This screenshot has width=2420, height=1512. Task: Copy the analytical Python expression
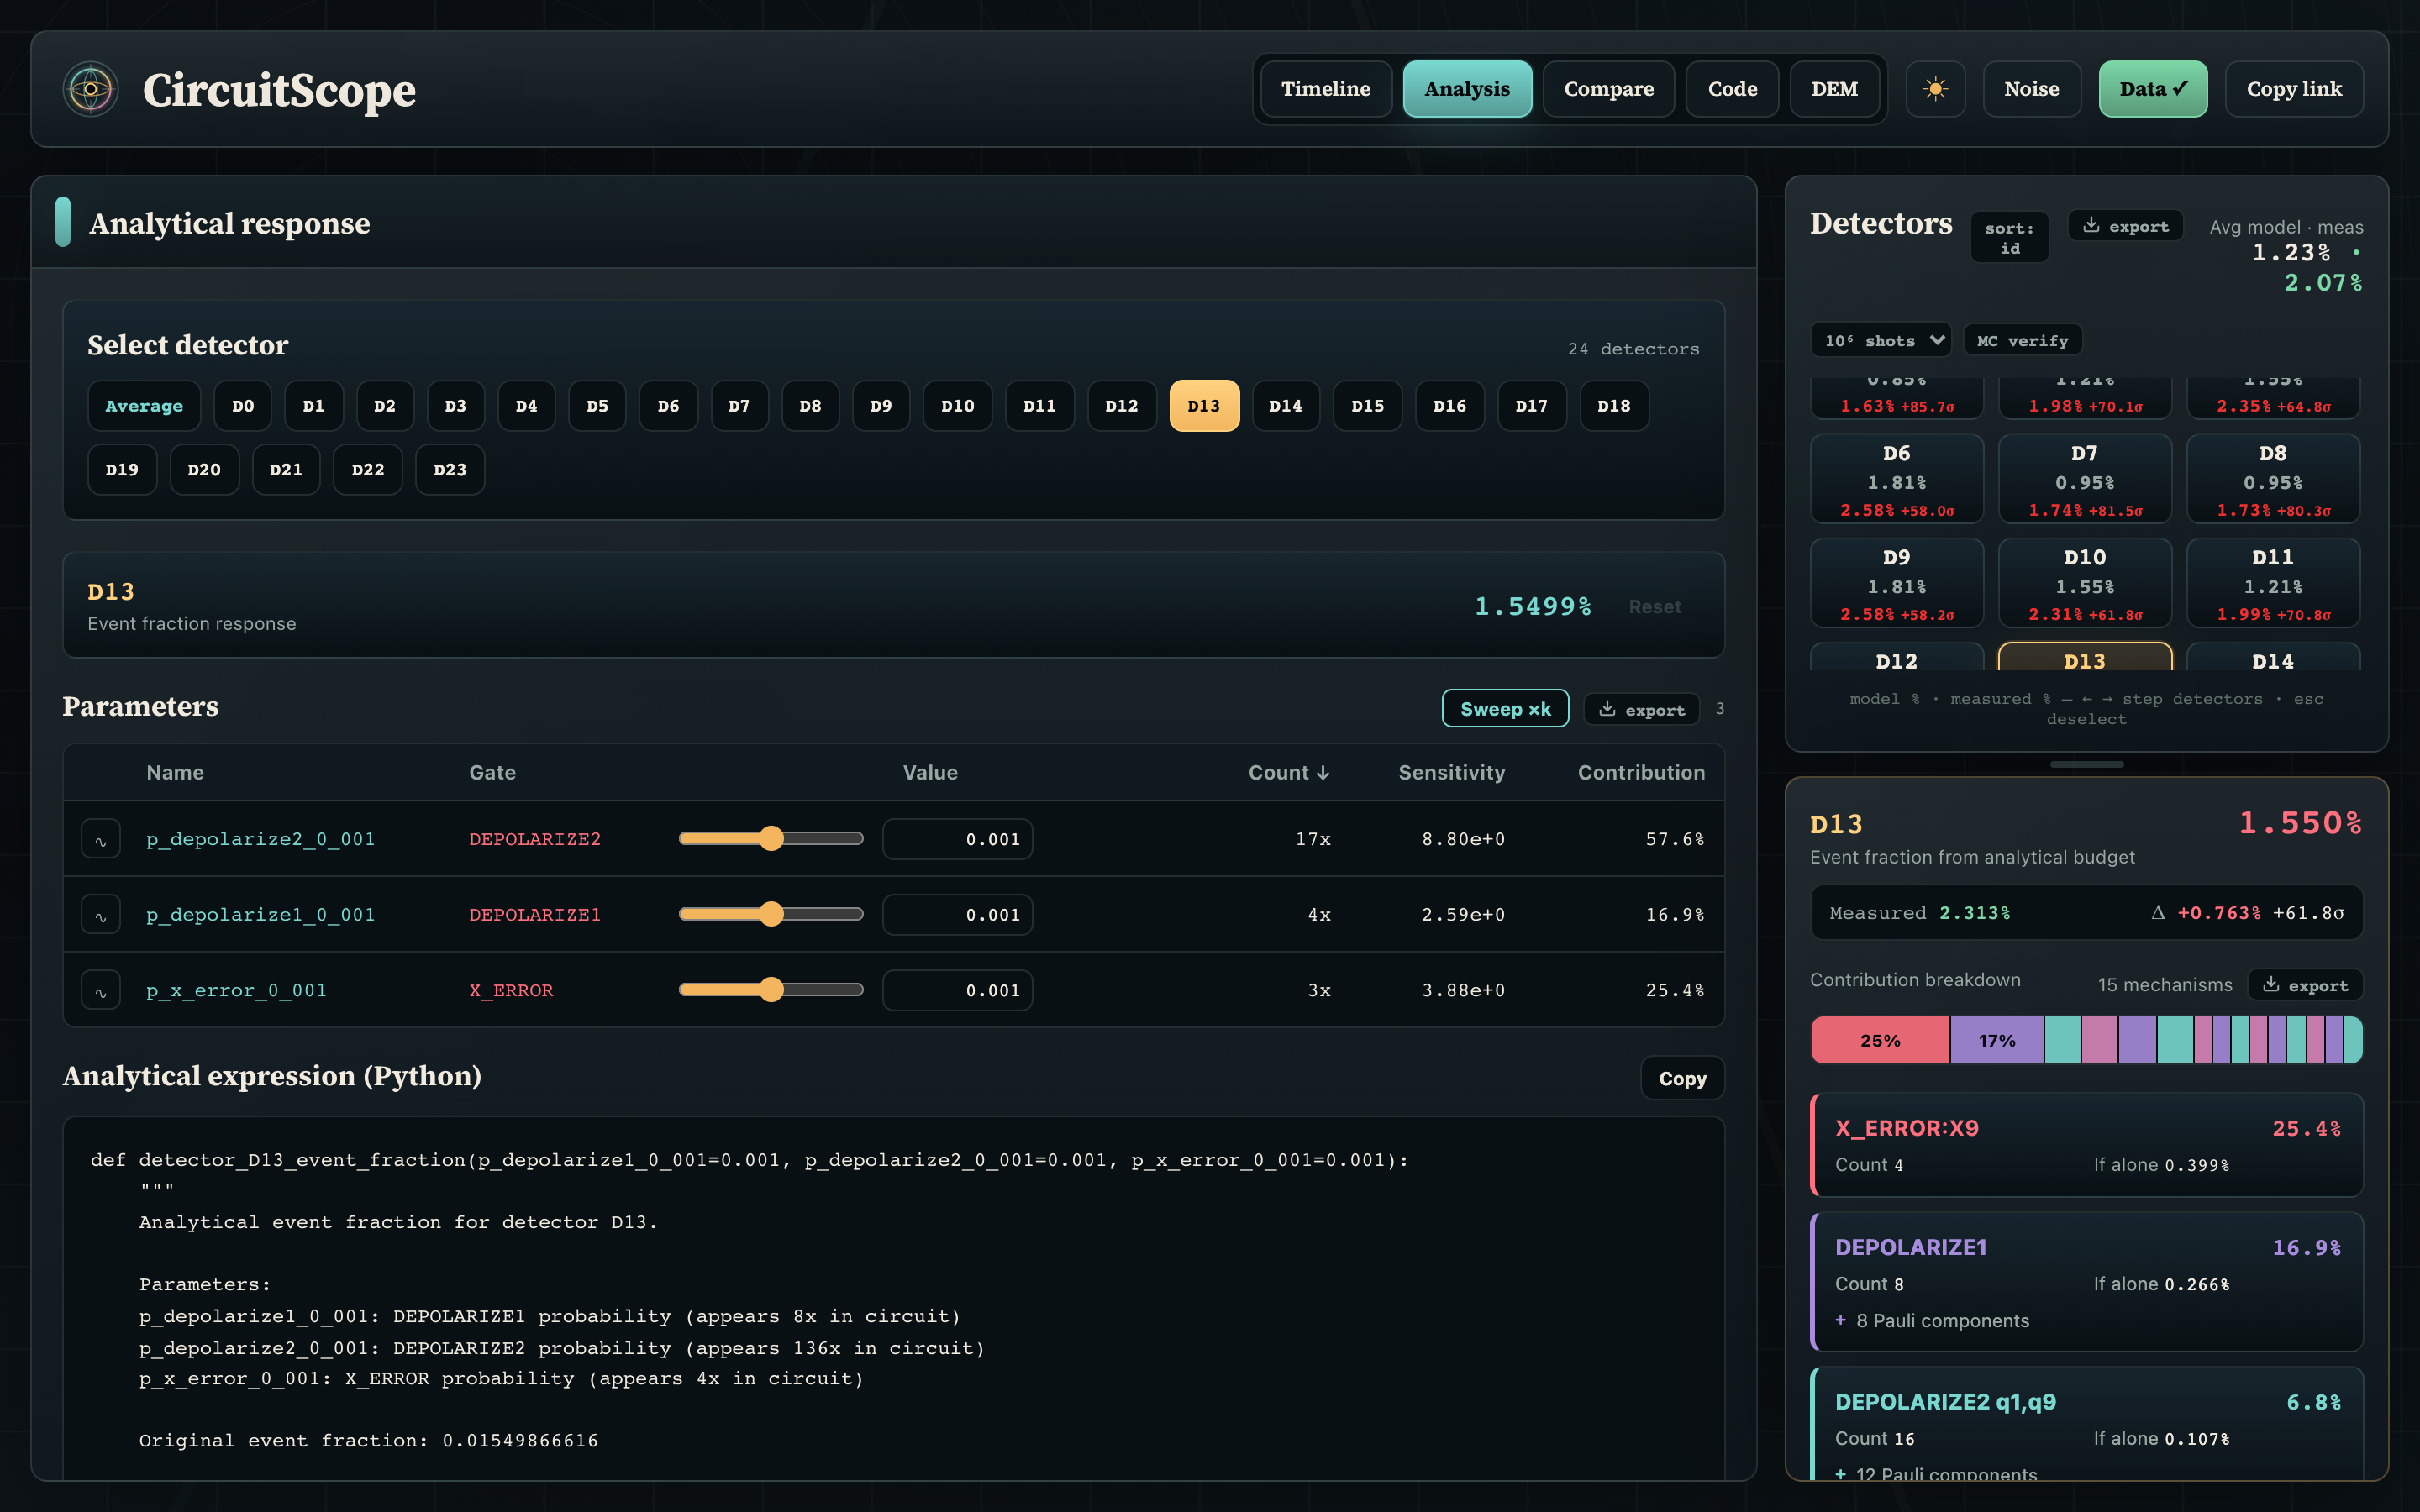coord(1682,1078)
